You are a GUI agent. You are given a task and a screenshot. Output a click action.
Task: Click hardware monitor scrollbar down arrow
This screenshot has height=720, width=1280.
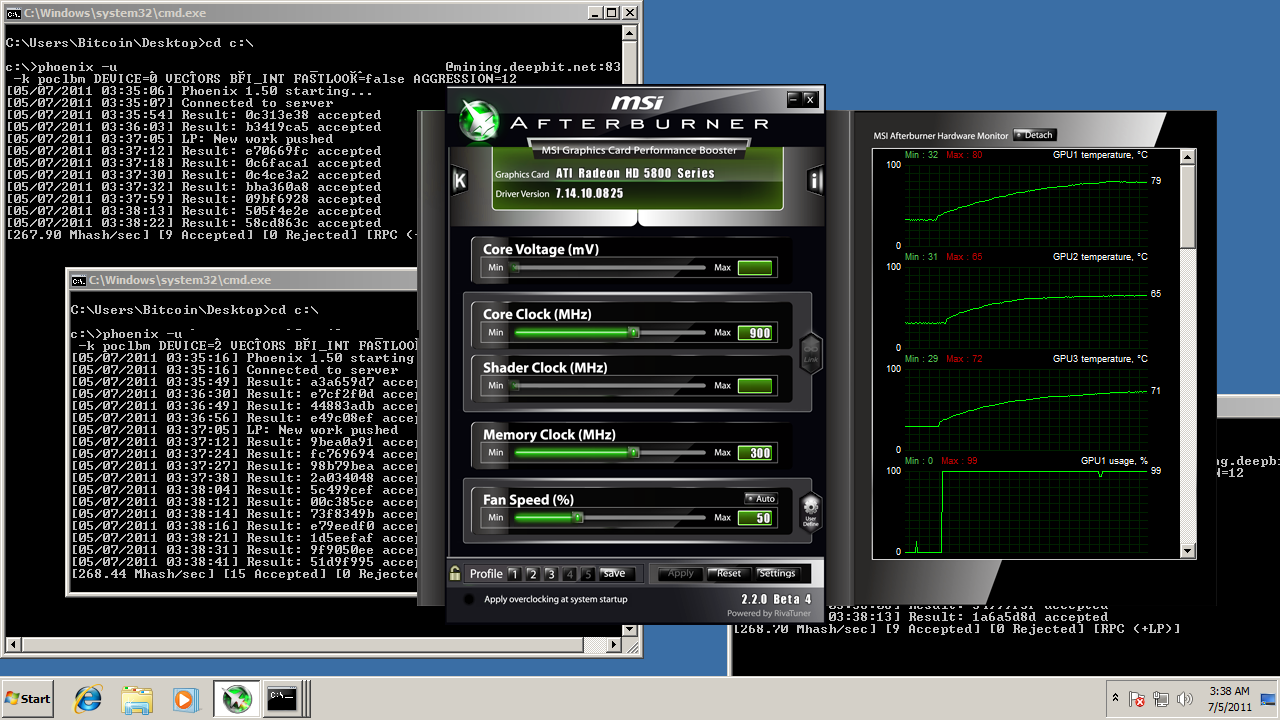pyautogui.click(x=1188, y=550)
